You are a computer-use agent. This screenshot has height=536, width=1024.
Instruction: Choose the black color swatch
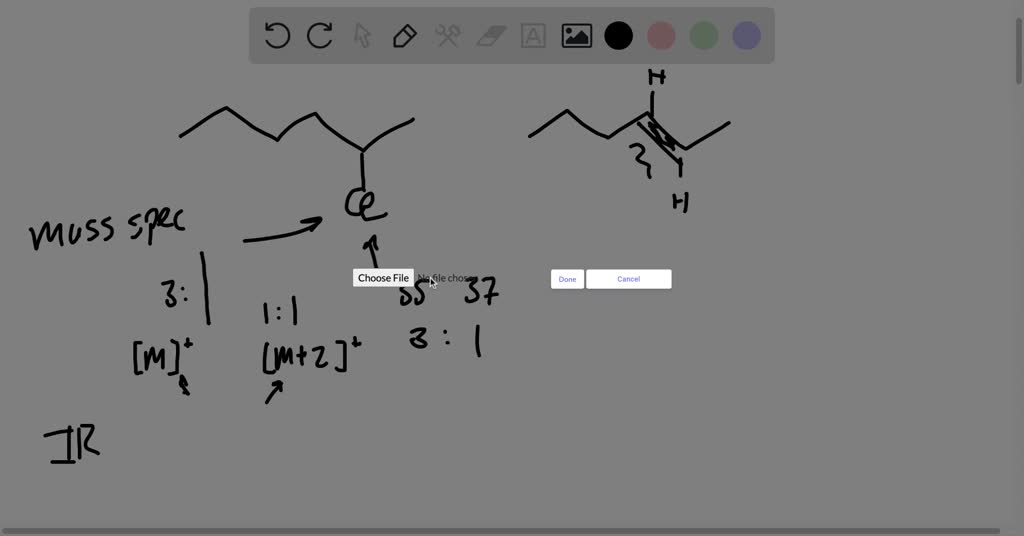click(618, 35)
